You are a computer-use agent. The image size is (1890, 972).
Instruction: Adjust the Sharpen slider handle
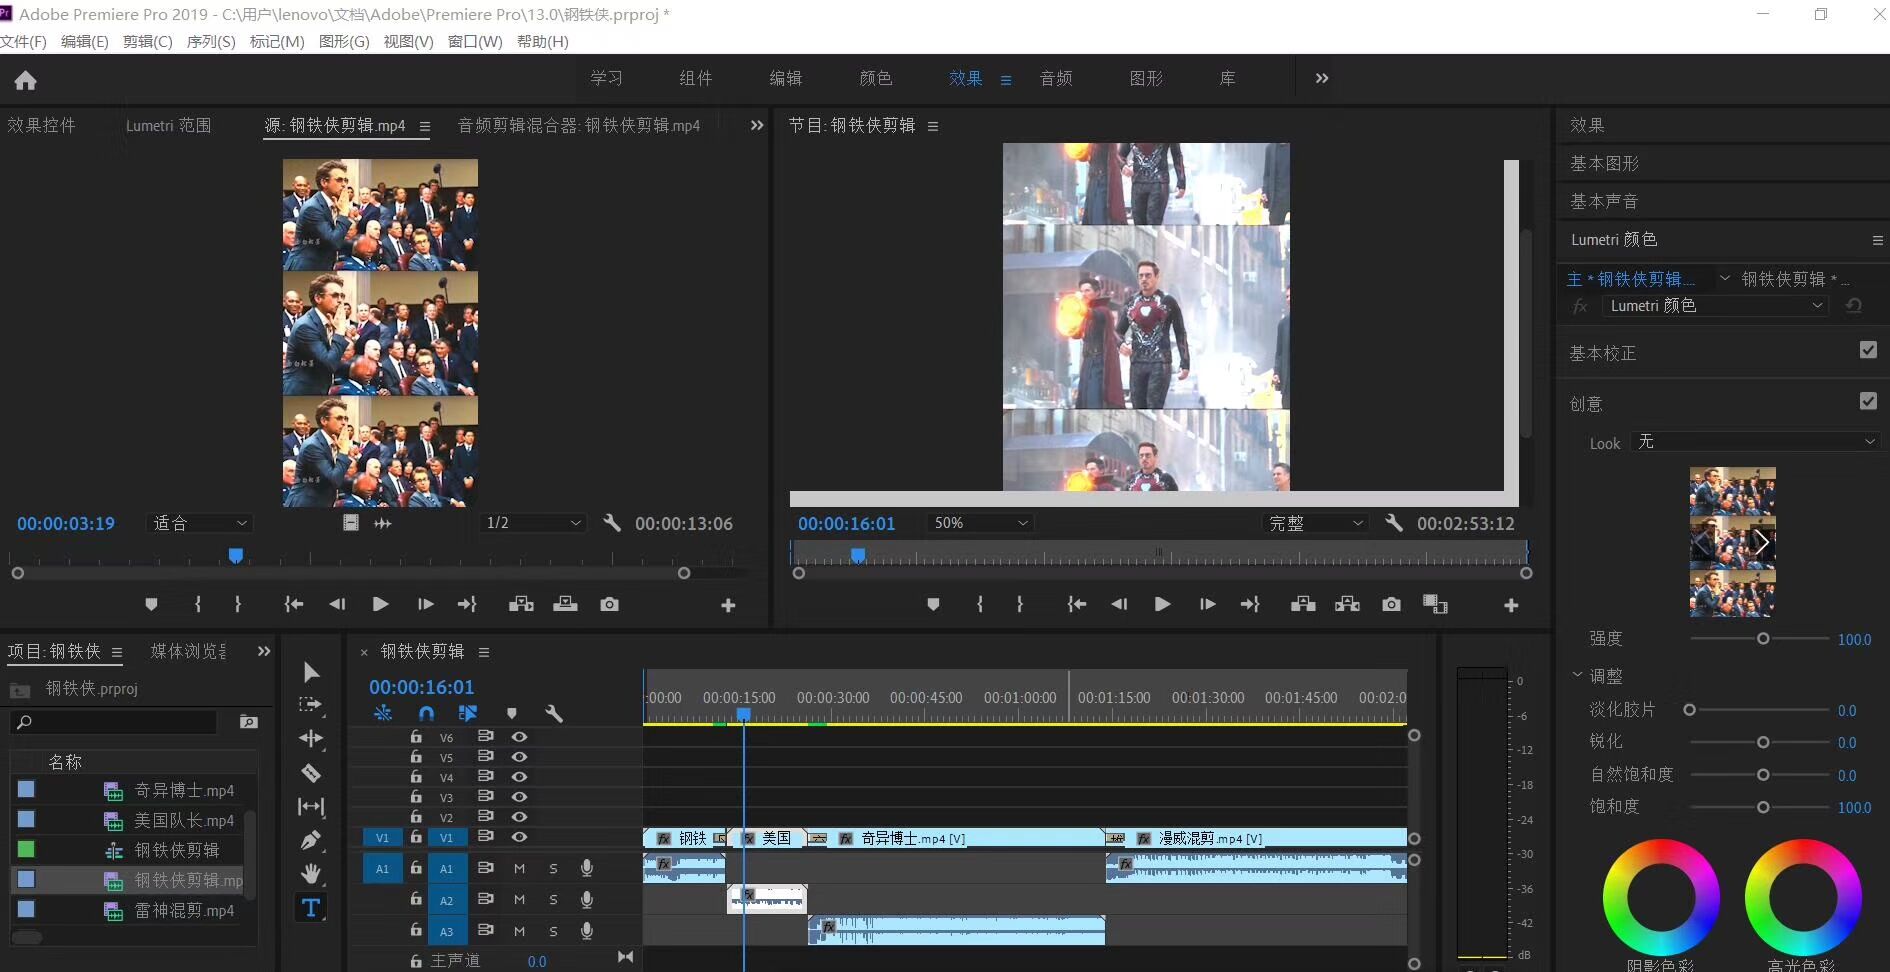[x=1763, y=742]
